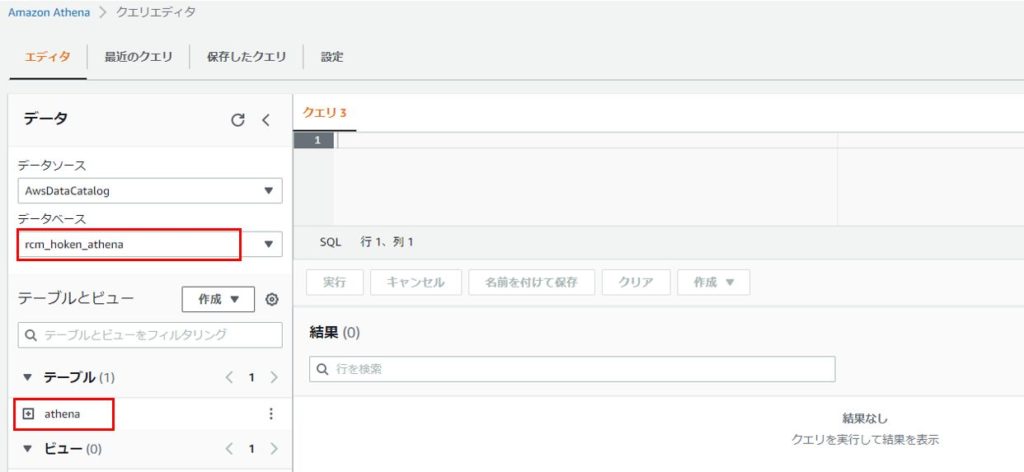Screen dimensions: 1024x472
Task: Click the 結果 (0) heading
Action: coord(334,333)
